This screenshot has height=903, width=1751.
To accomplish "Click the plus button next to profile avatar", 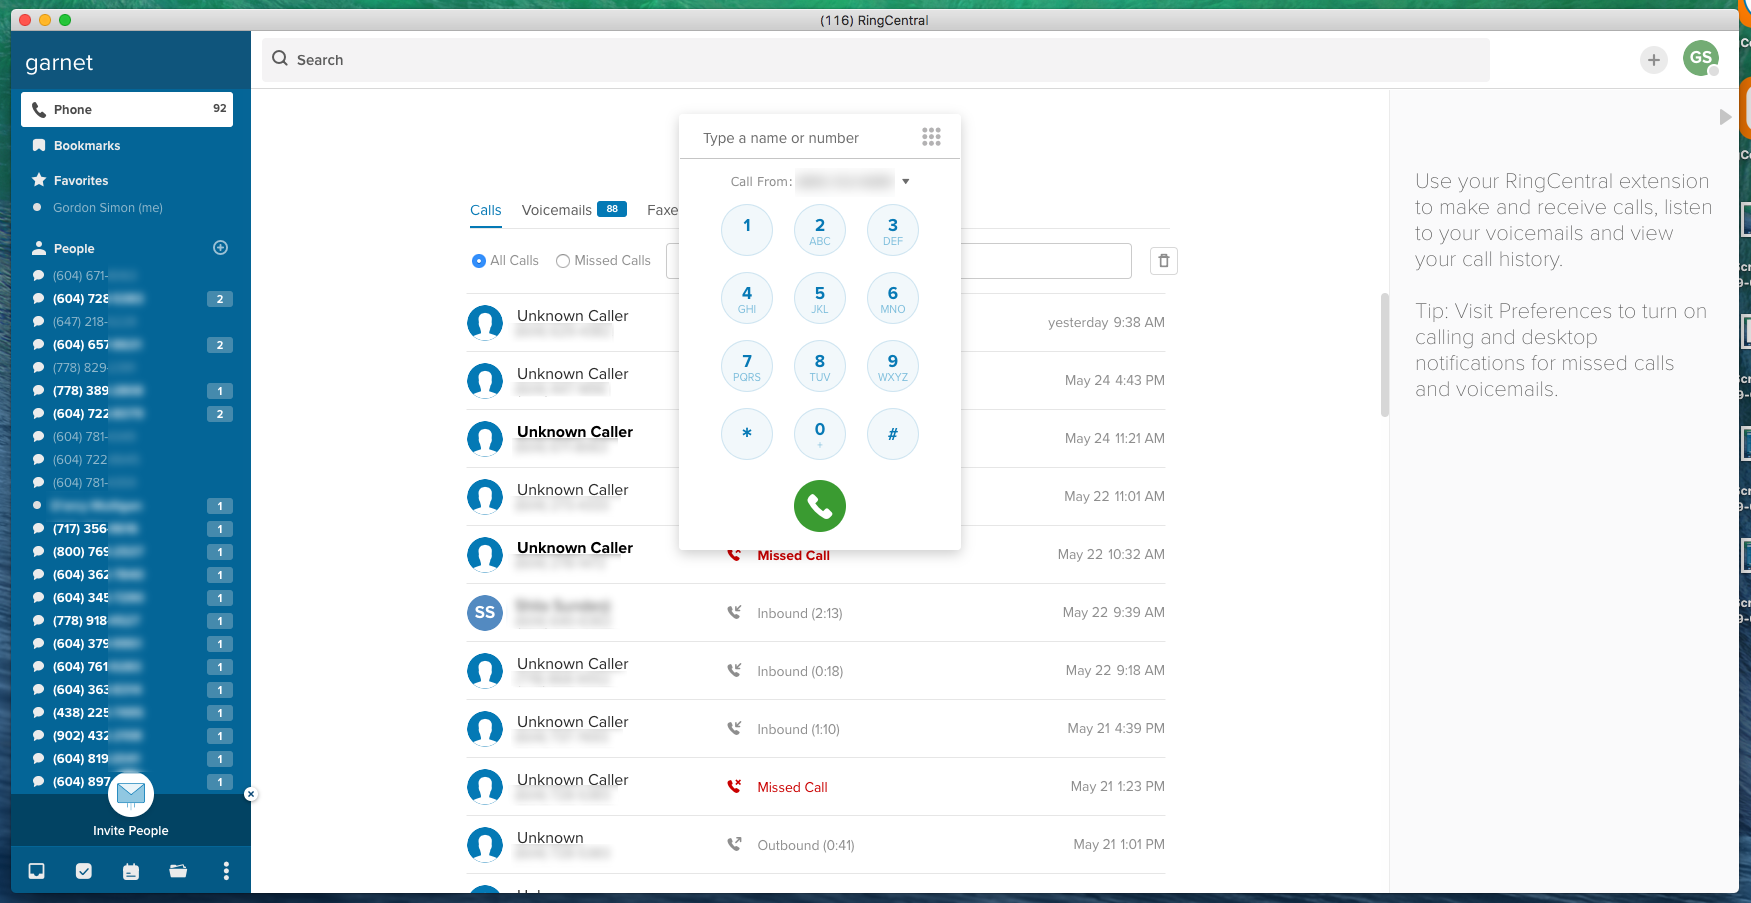I will pos(1653,60).
